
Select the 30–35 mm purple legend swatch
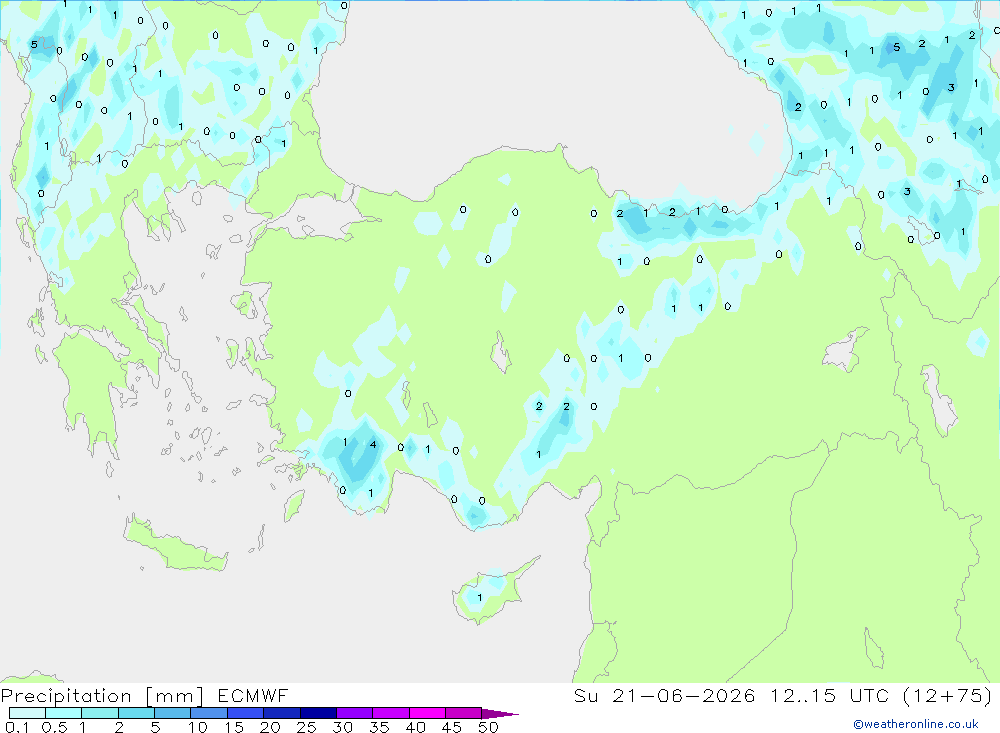tap(355, 713)
